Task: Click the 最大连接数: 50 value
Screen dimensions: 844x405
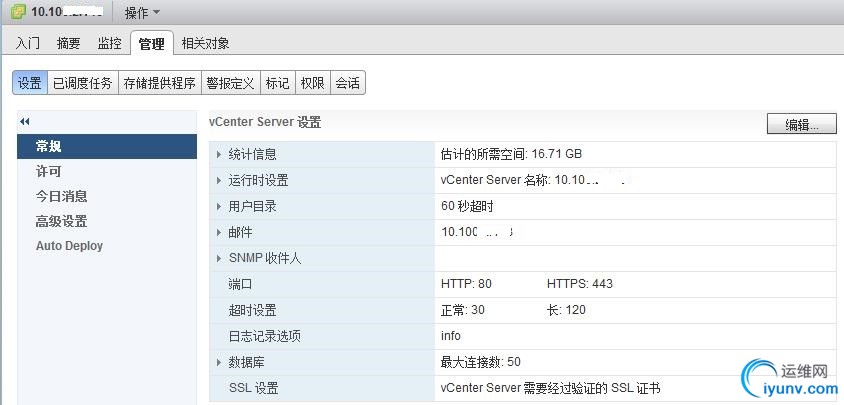Action: (x=481, y=362)
